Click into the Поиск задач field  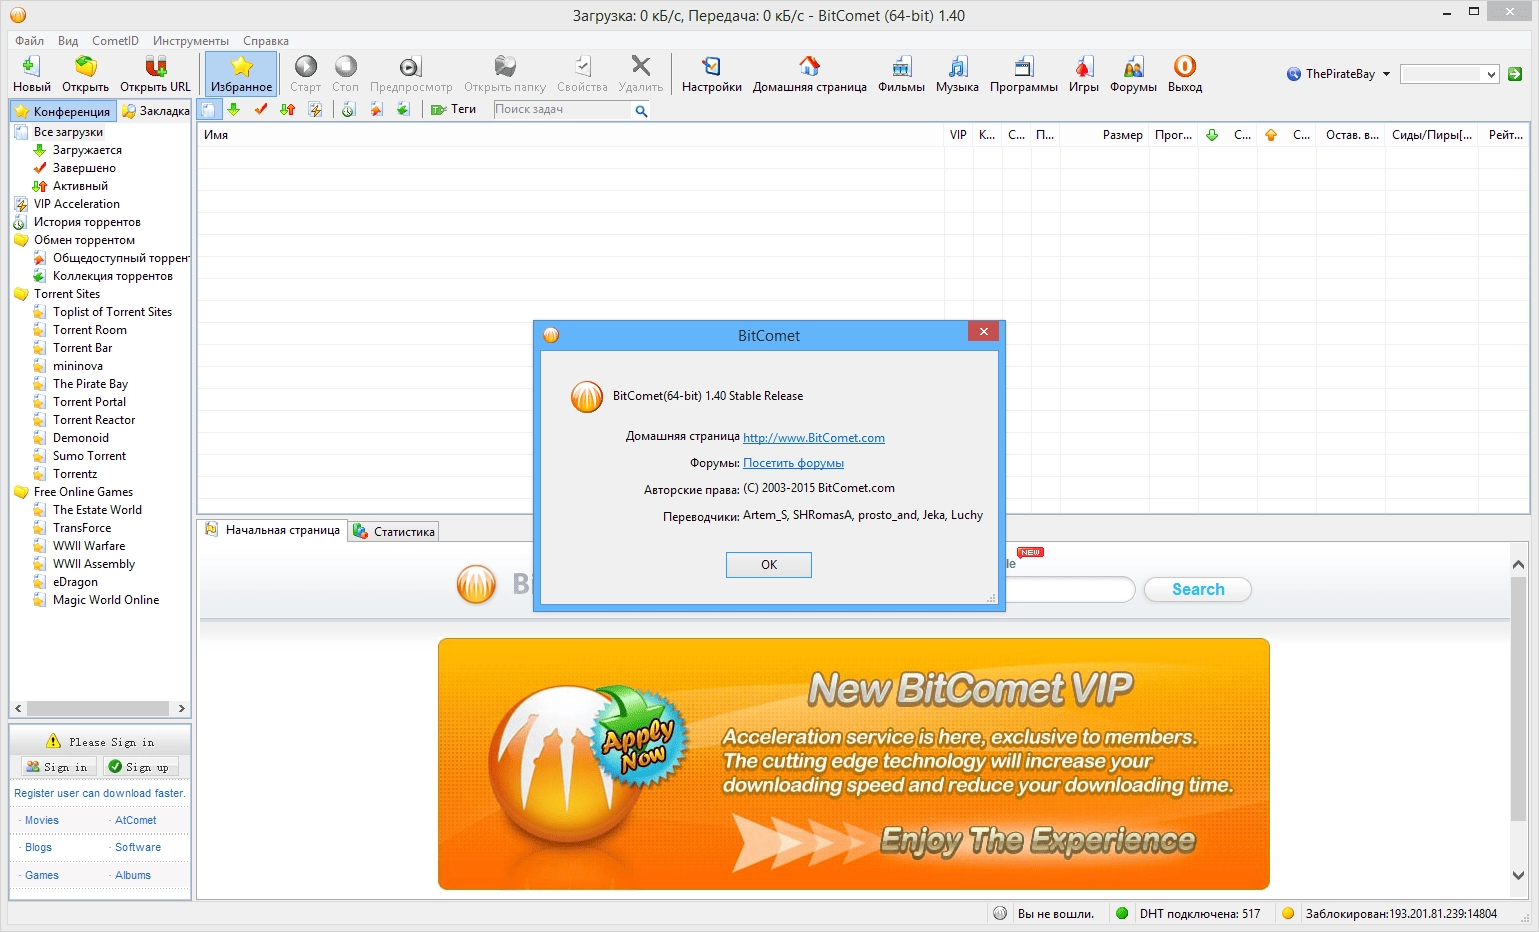pos(563,110)
